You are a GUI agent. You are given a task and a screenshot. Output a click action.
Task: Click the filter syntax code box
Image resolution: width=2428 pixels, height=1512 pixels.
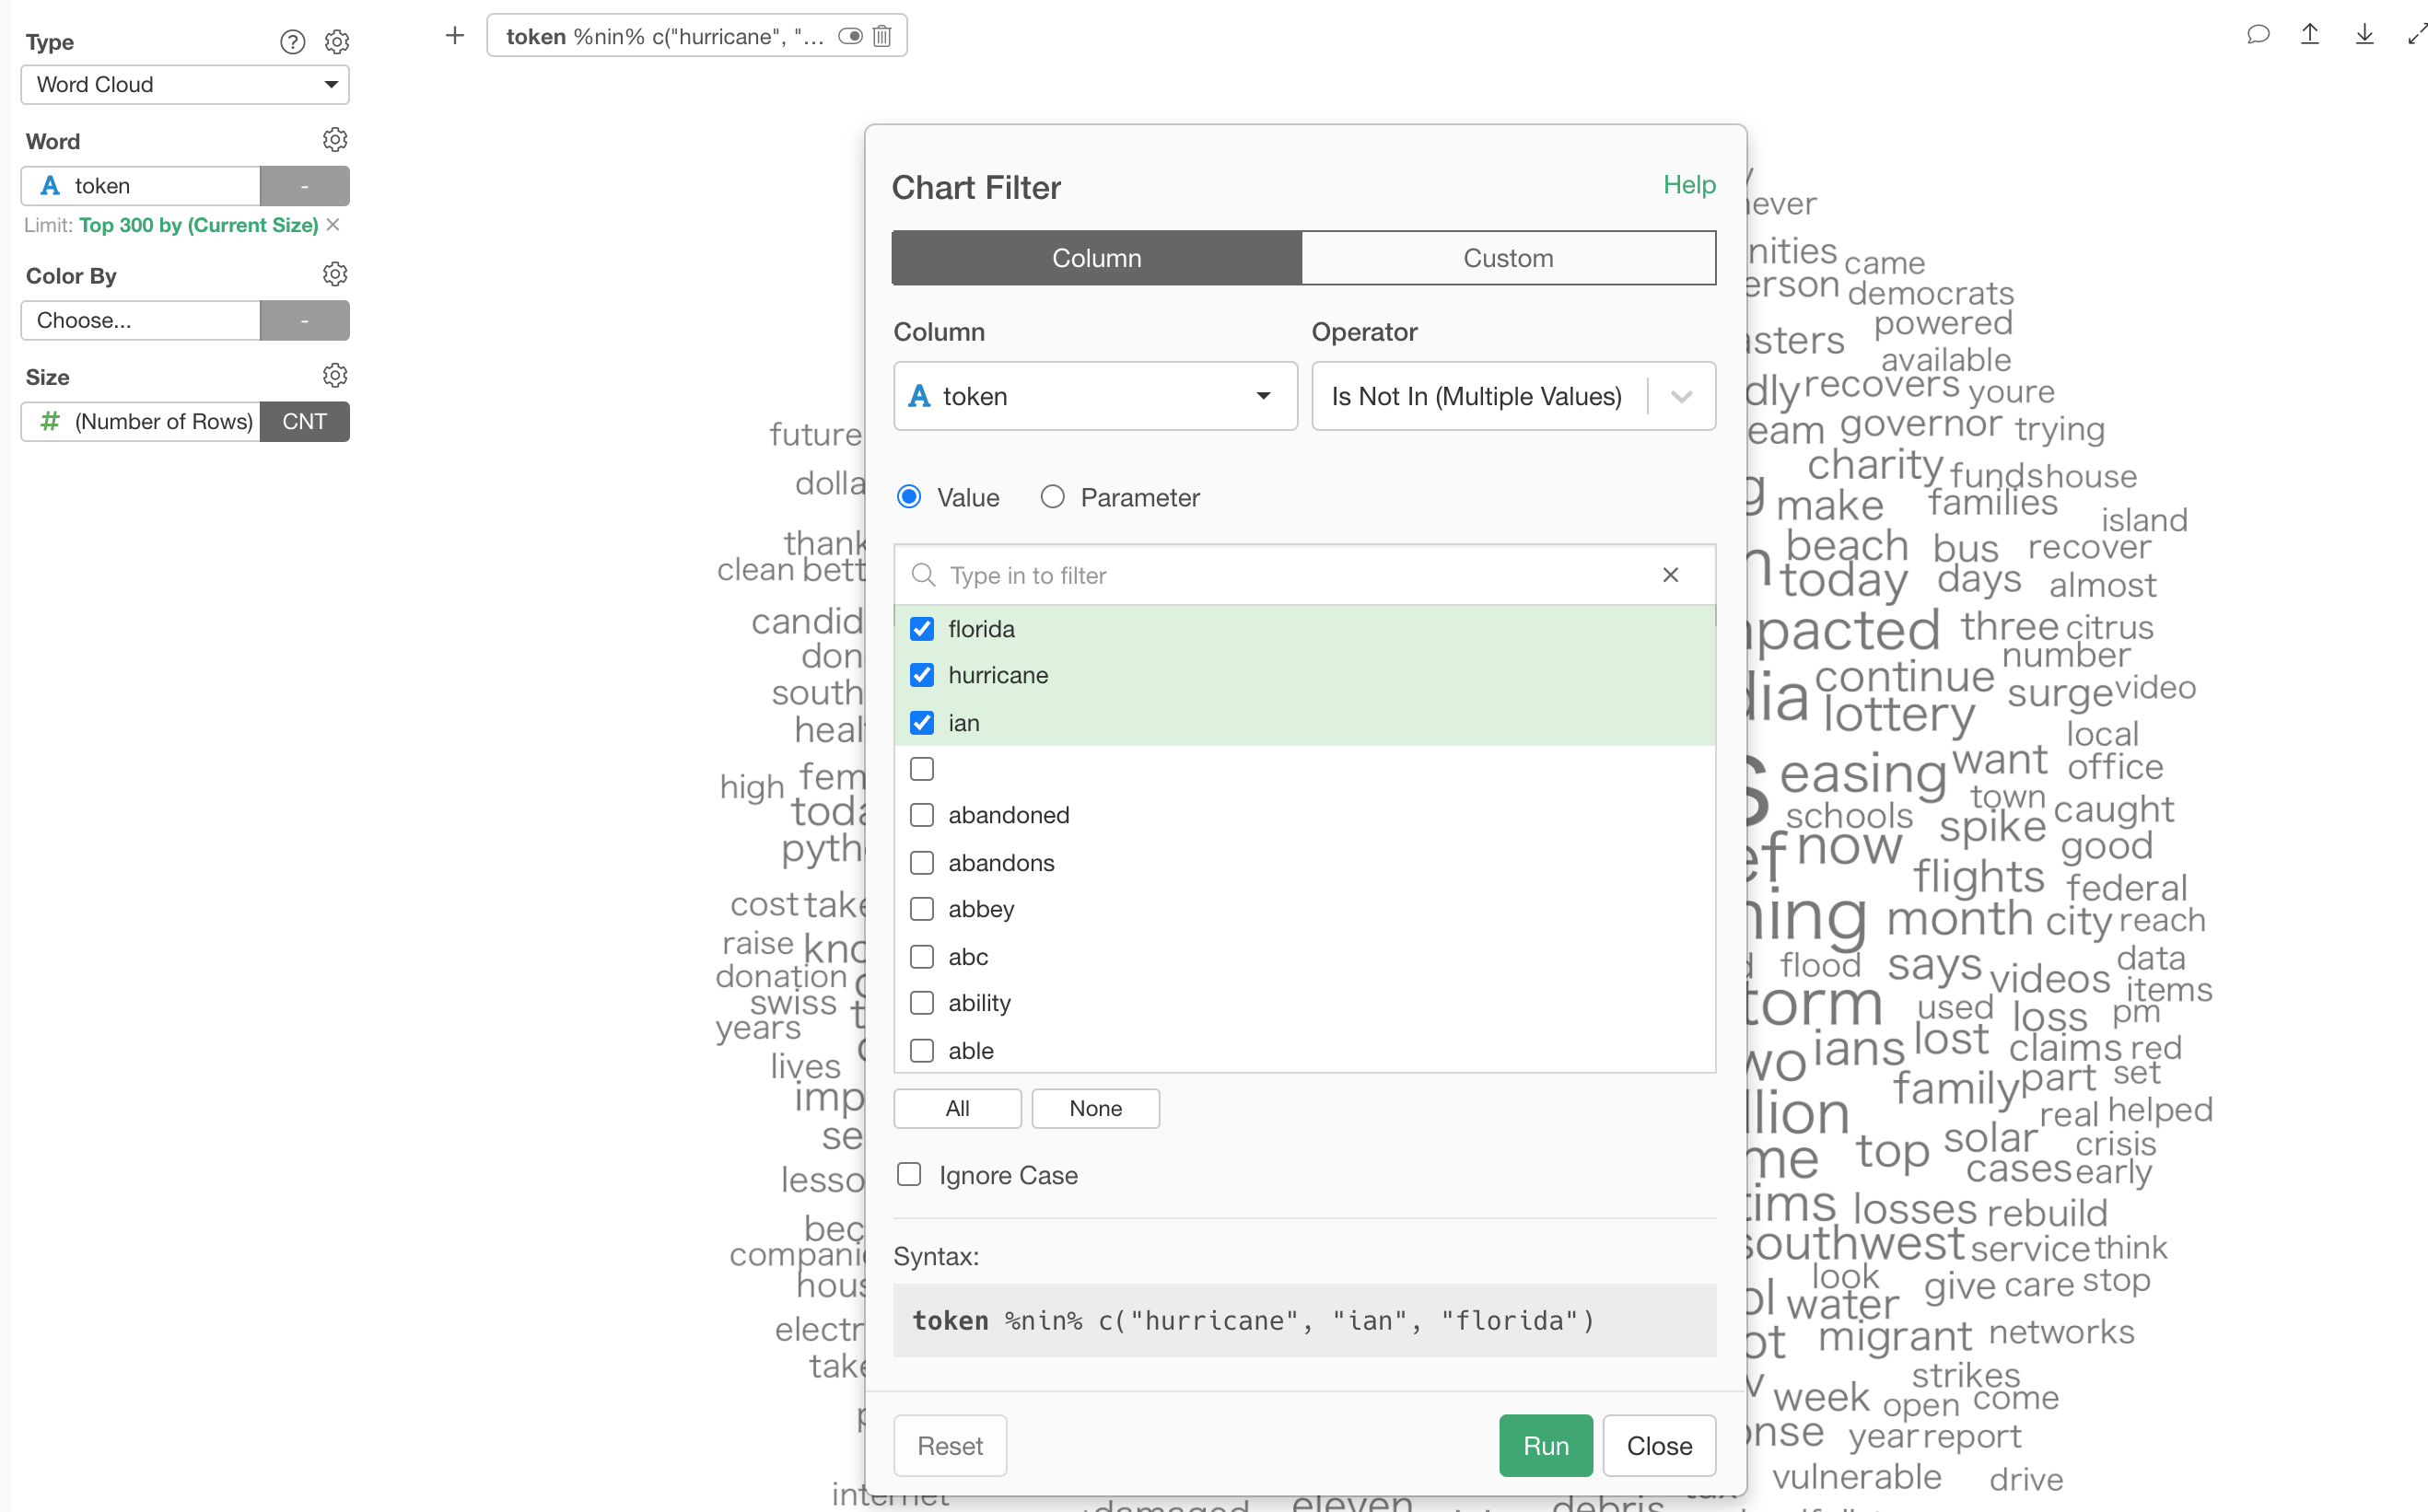point(1304,1321)
